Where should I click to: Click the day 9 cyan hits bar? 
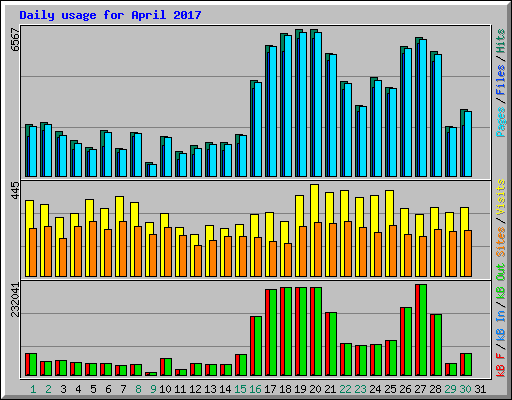(x=153, y=170)
